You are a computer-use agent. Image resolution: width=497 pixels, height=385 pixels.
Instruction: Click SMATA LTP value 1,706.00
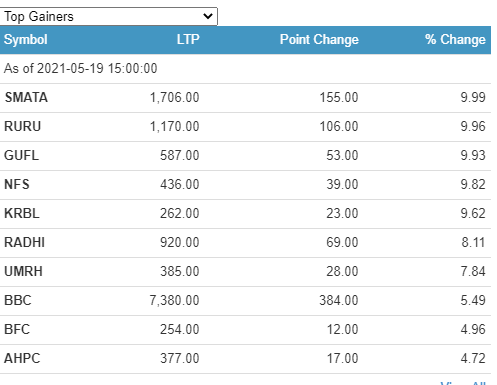[x=174, y=97]
